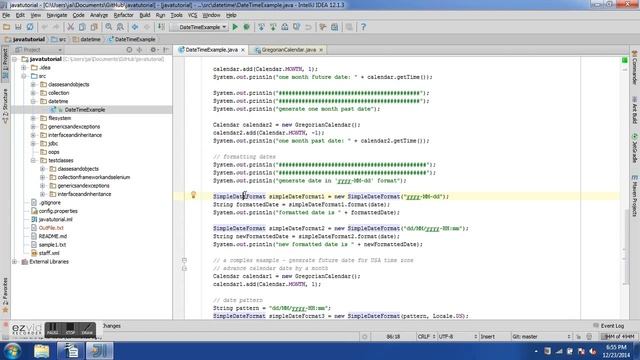Collapse the src folder node
The width and height of the screenshot is (640, 360).
(24, 76)
